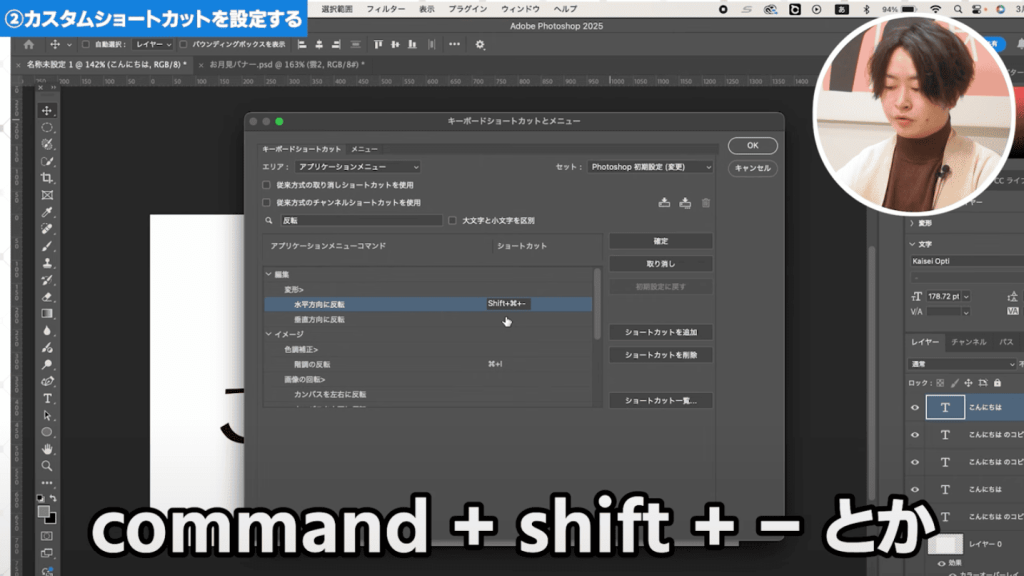Toggle 大文字と小文字を区別 checkbox
1024x576 pixels.
click(x=453, y=221)
